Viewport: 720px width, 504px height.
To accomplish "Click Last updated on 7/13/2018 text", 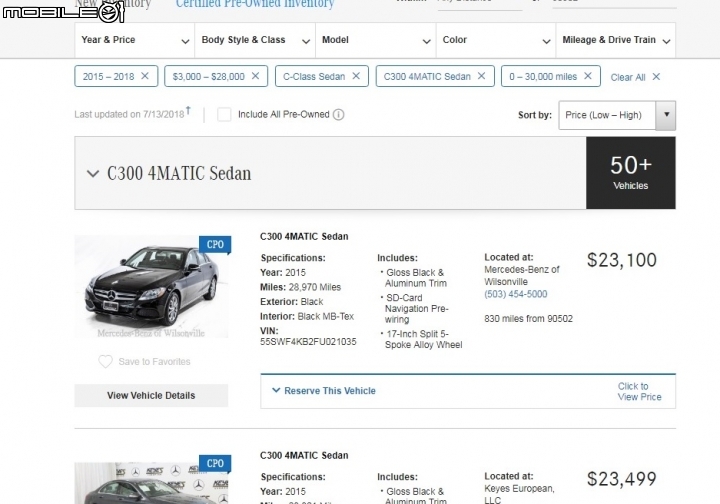I will point(129,114).
